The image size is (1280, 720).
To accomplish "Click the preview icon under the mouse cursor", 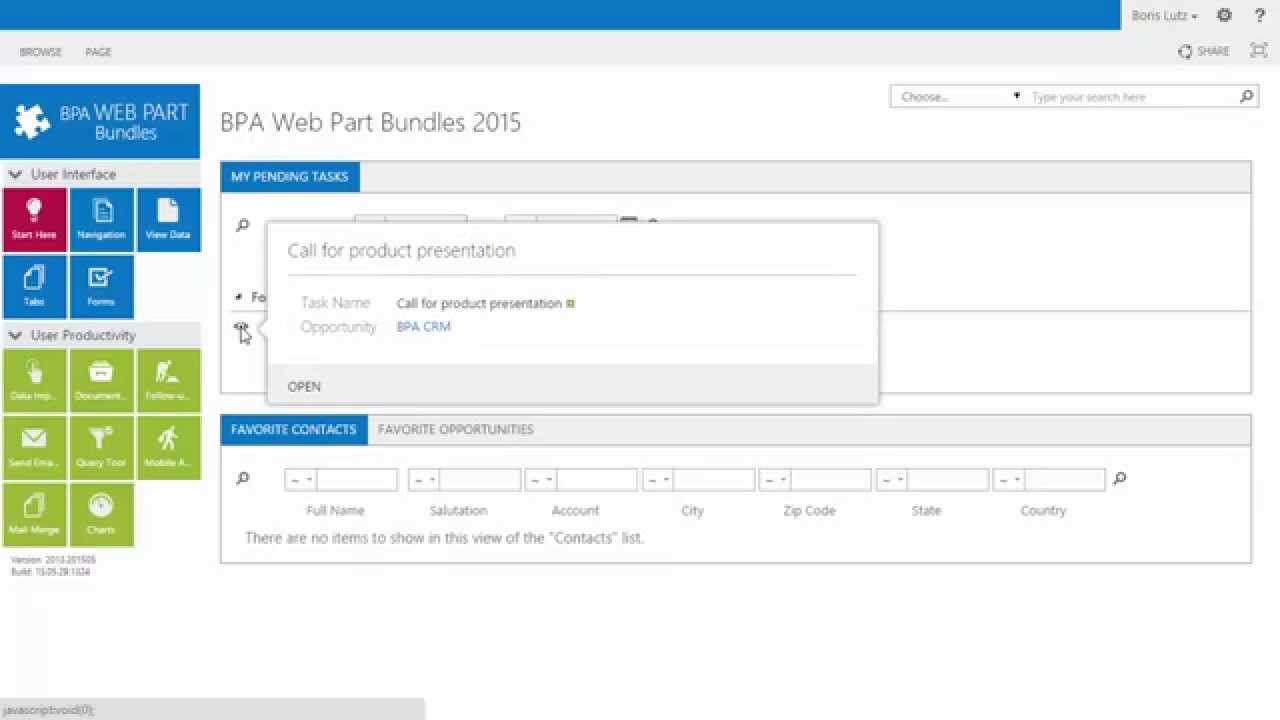I will point(240,327).
